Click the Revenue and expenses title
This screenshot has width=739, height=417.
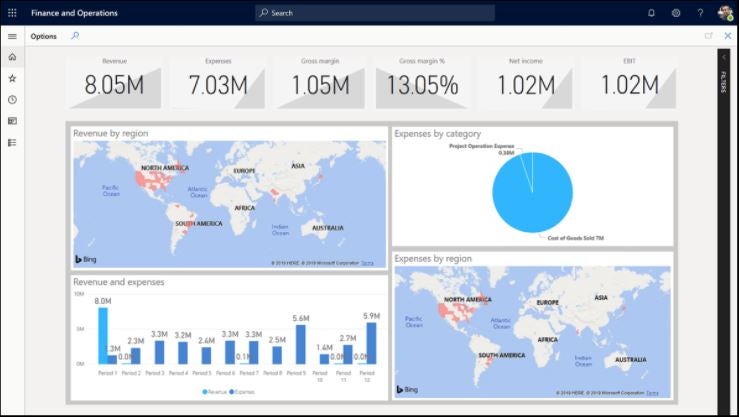coord(119,282)
